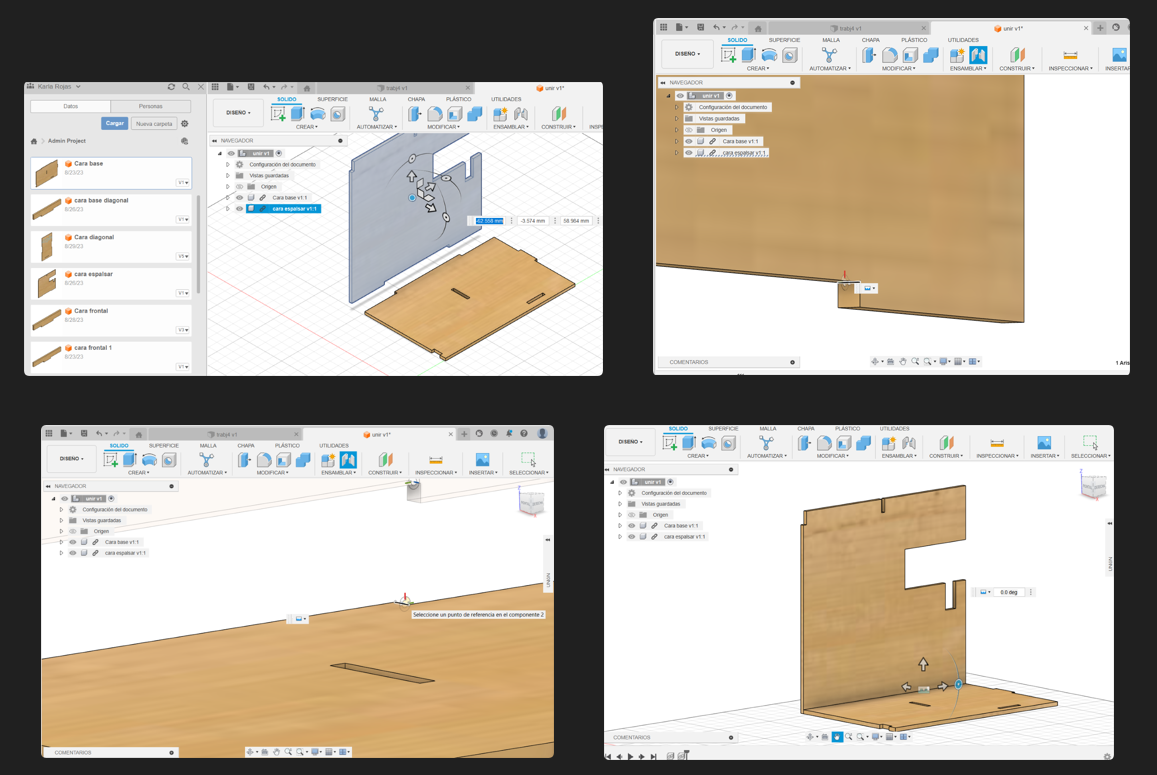The image size is (1157, 775).
Task: Select Measure icon above INSPECCIONAR in top-right window
Action: (1070, 55)
